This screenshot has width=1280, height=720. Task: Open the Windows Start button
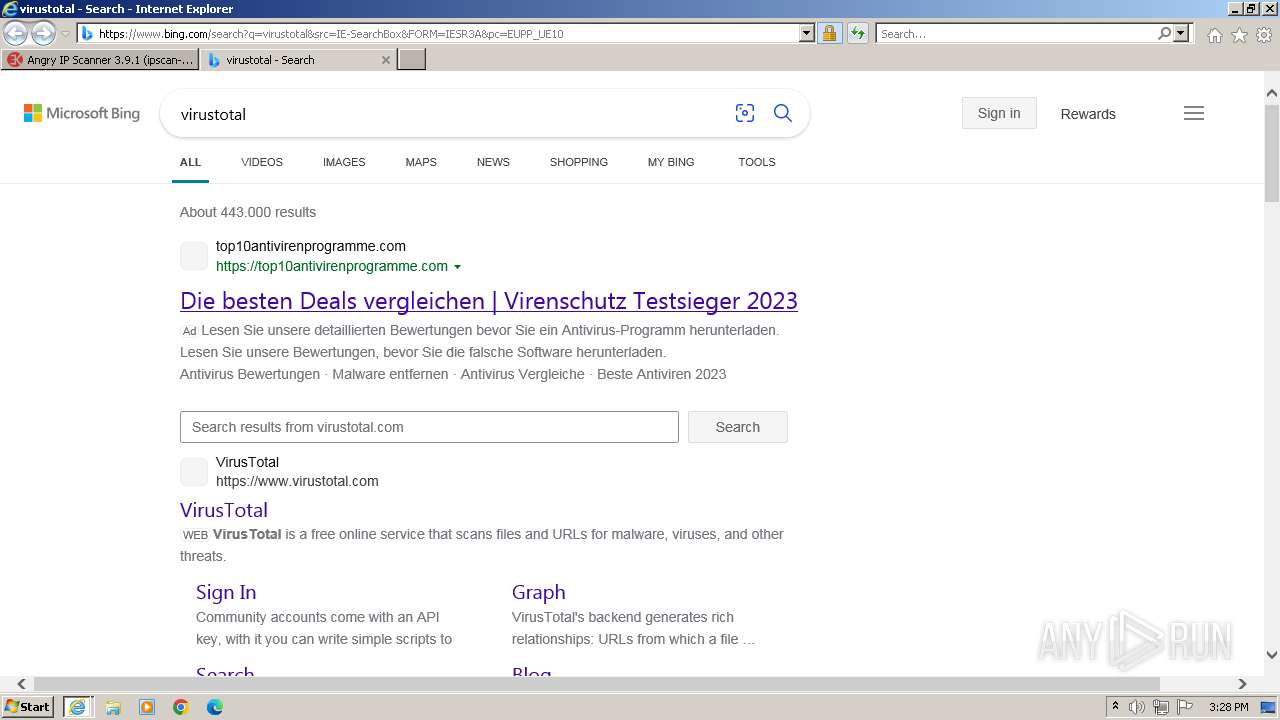27,707
